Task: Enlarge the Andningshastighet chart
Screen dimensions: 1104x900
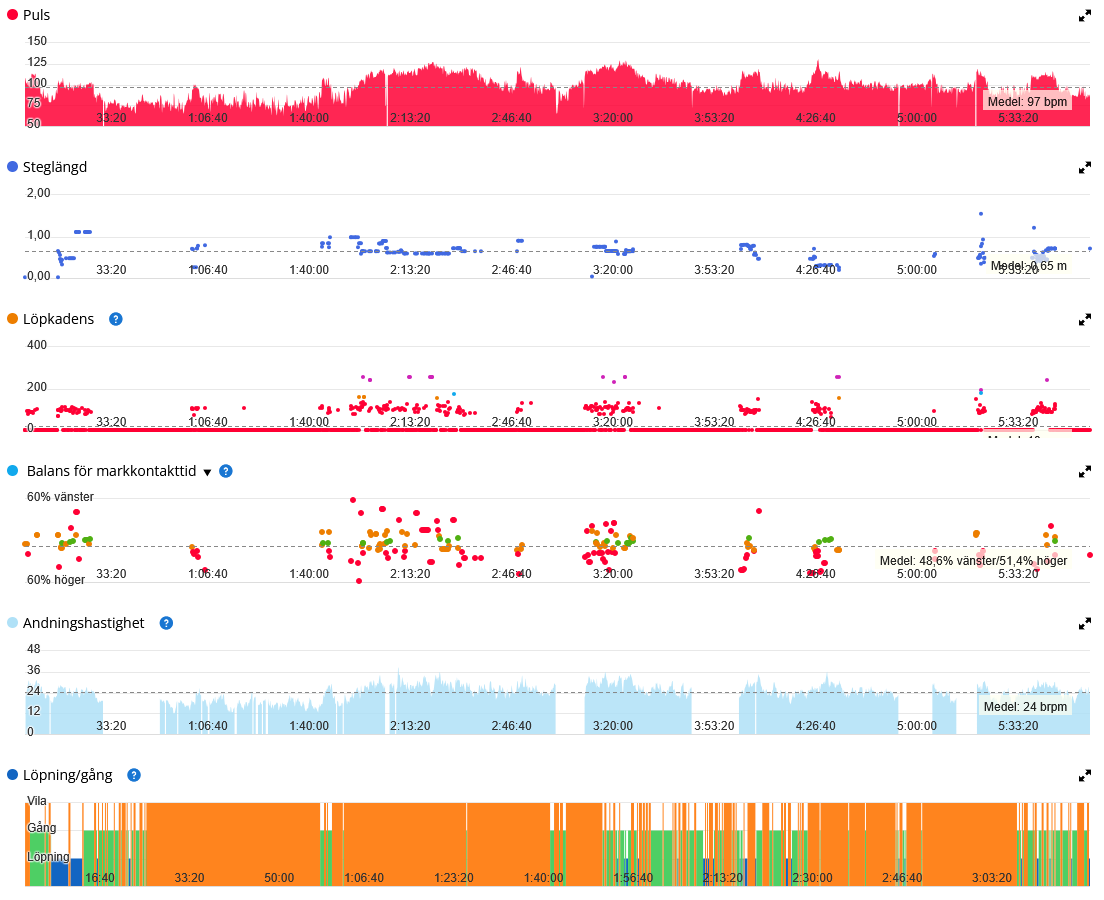Action: (x=1084, y=624)
